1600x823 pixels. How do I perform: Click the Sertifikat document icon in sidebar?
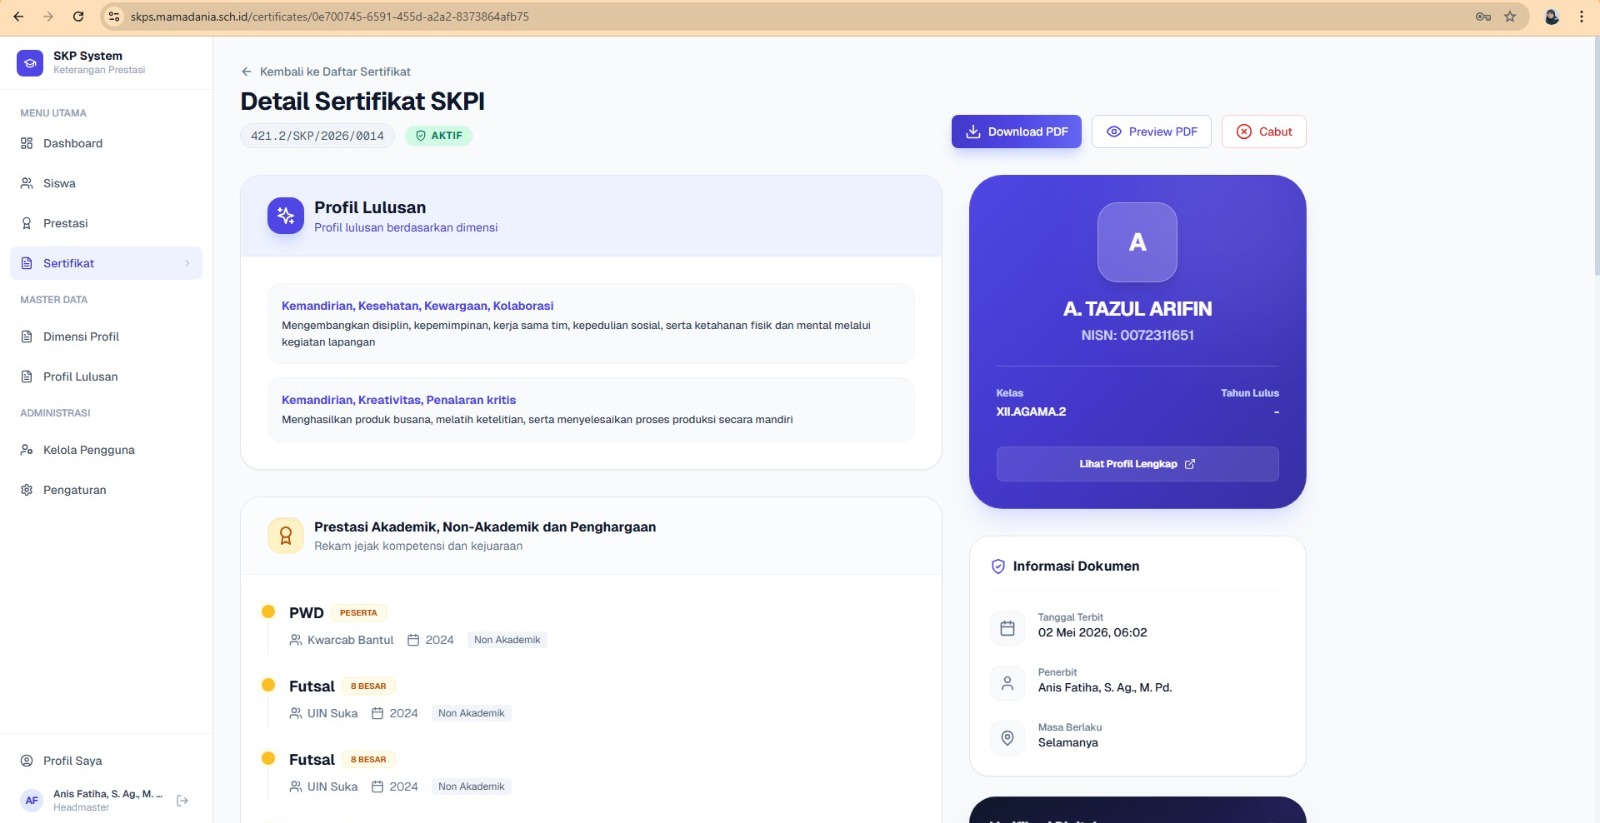27,263
